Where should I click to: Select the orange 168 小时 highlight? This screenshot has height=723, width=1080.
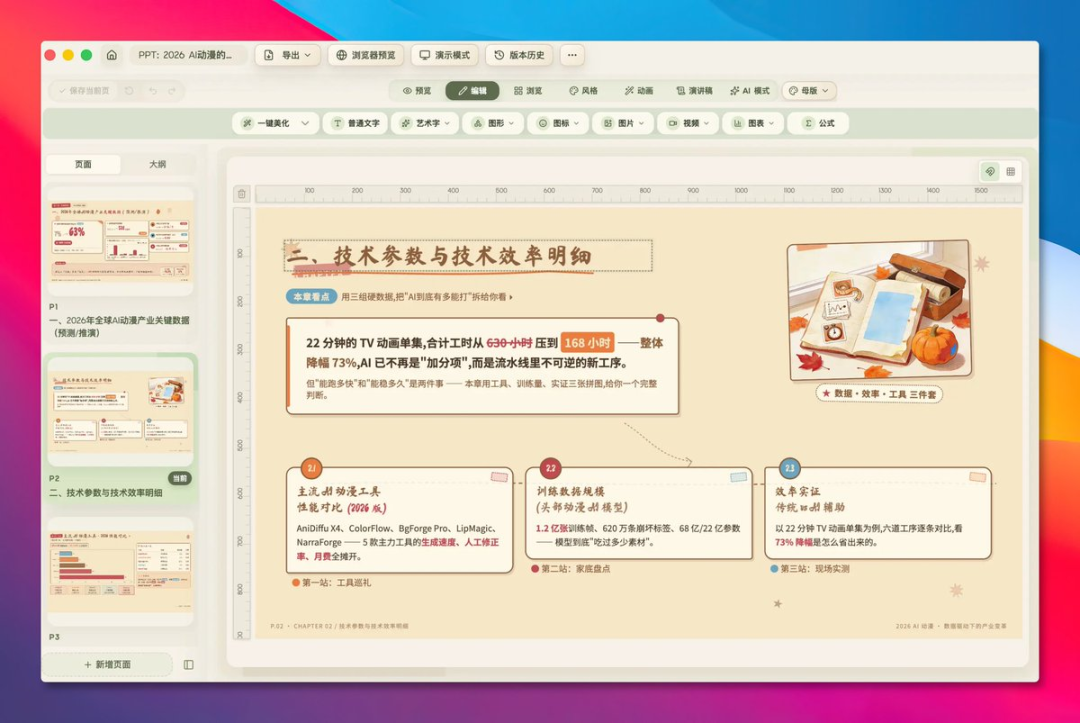click(x=588, y=343)
